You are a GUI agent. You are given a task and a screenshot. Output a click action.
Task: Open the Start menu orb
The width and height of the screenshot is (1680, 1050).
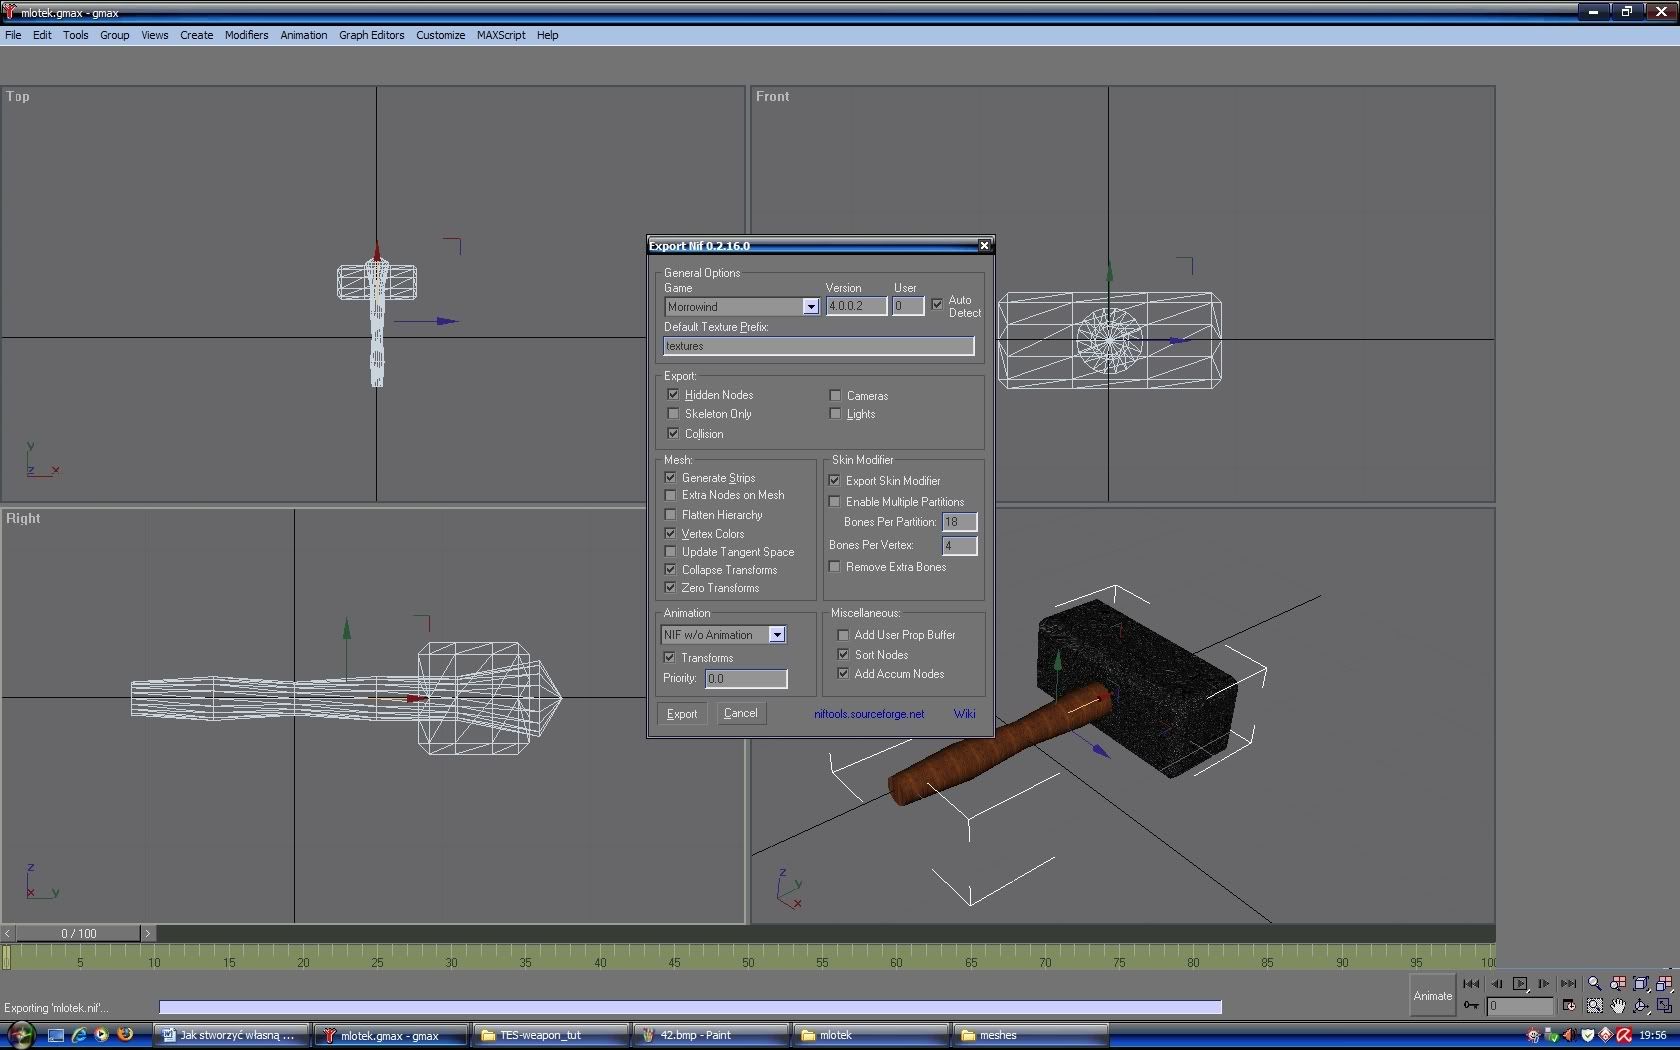coord(20,1035)
